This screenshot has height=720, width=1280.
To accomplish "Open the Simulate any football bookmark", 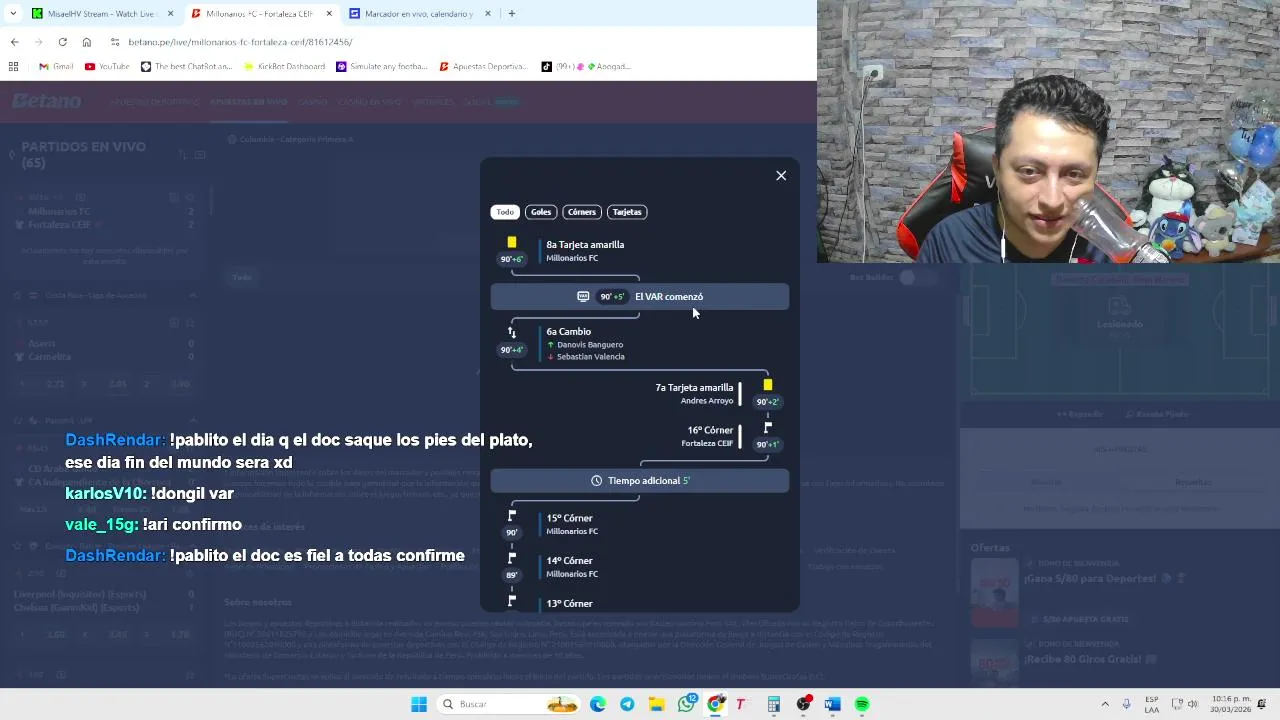I will point(383,67).
